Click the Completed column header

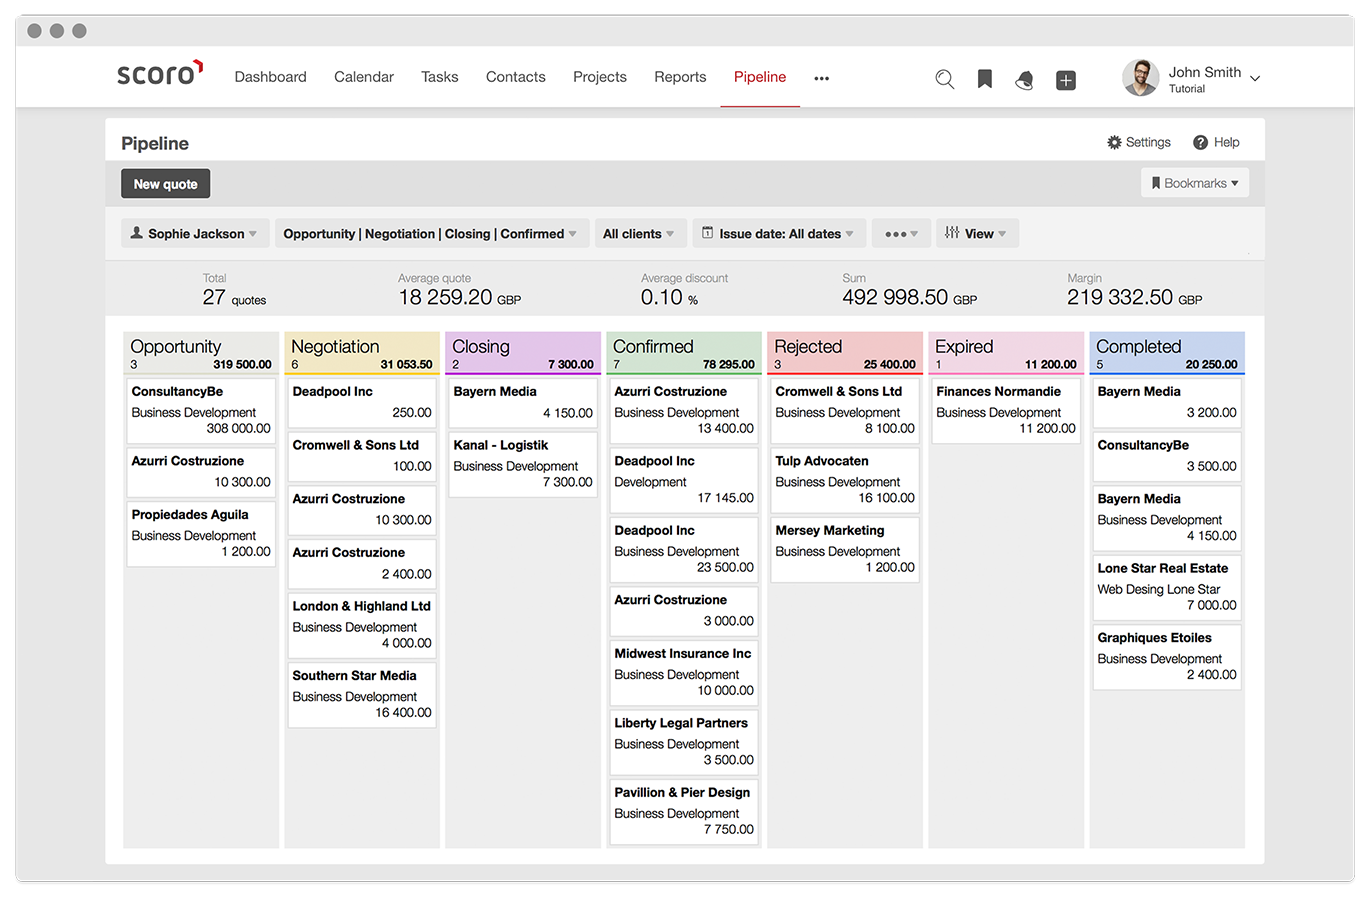1167,353
